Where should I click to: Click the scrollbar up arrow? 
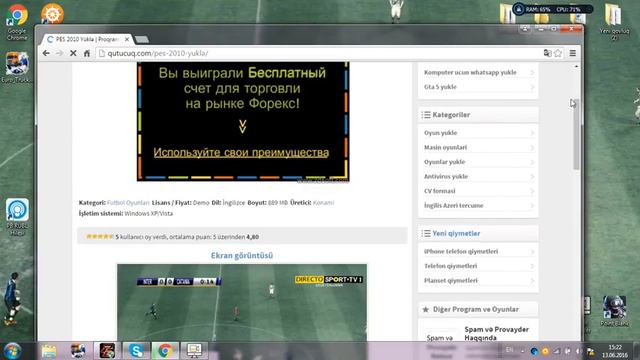576,67
